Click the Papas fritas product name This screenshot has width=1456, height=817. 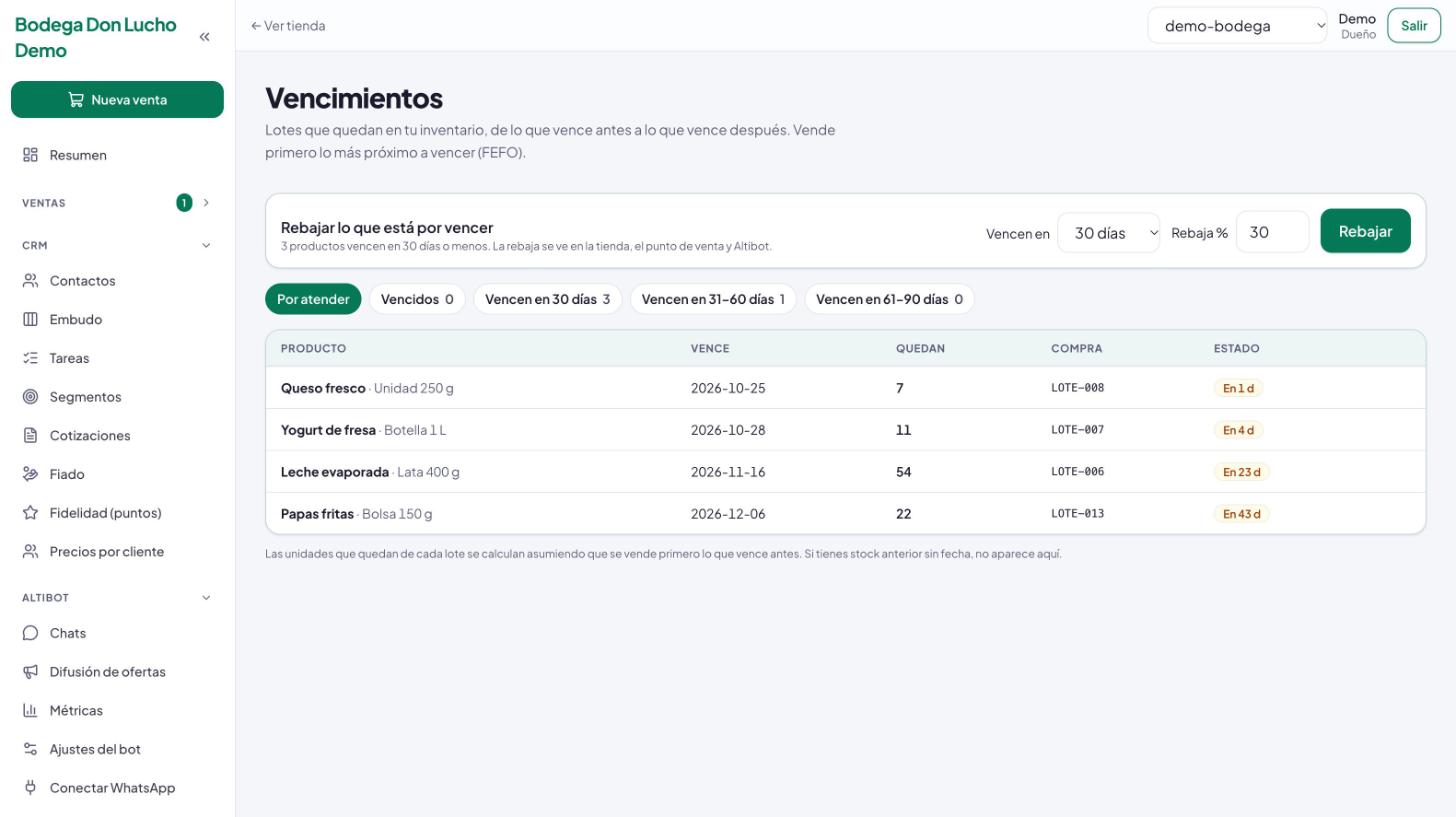coord(317,514)
